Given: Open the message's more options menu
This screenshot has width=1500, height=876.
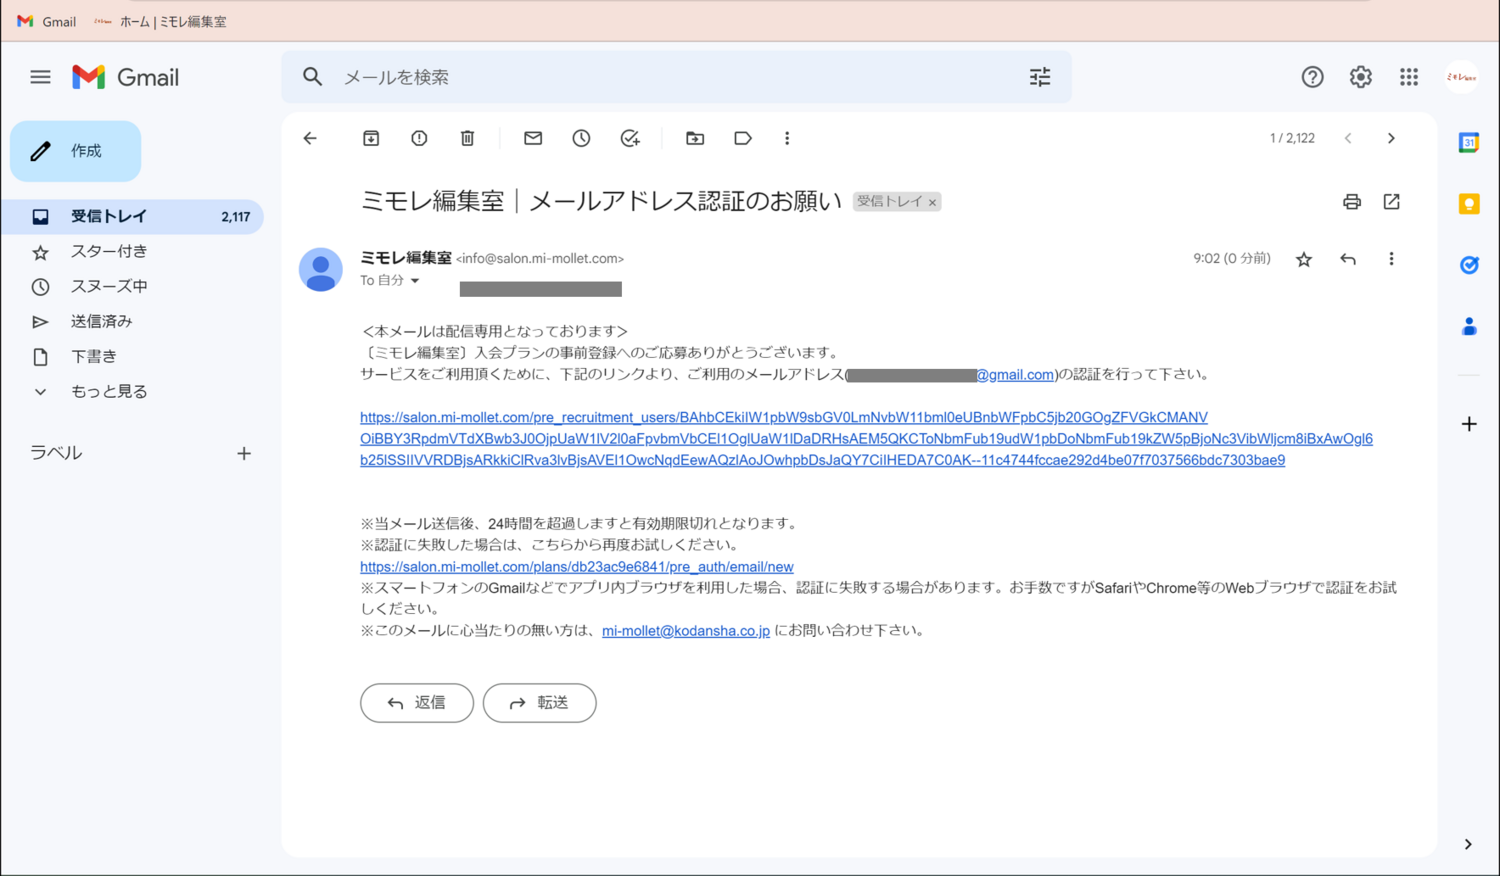Looking at the screenshot, I should (1391, 259).
